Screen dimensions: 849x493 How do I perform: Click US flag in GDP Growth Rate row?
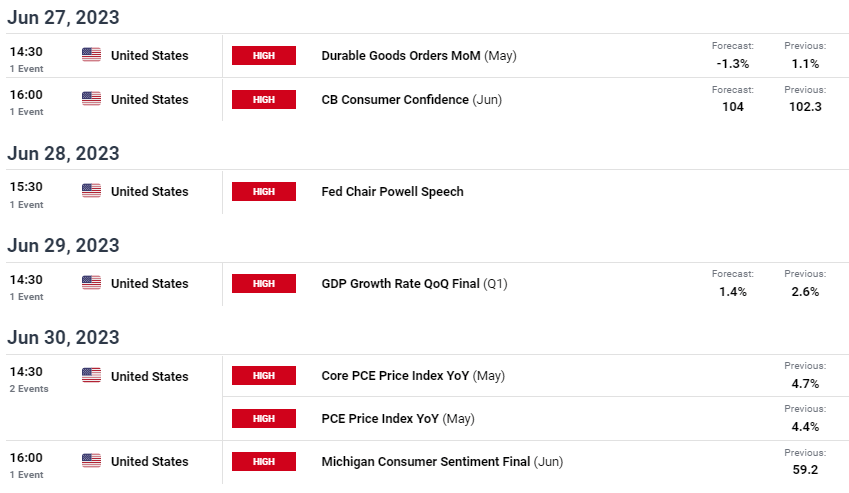(92, 282)
